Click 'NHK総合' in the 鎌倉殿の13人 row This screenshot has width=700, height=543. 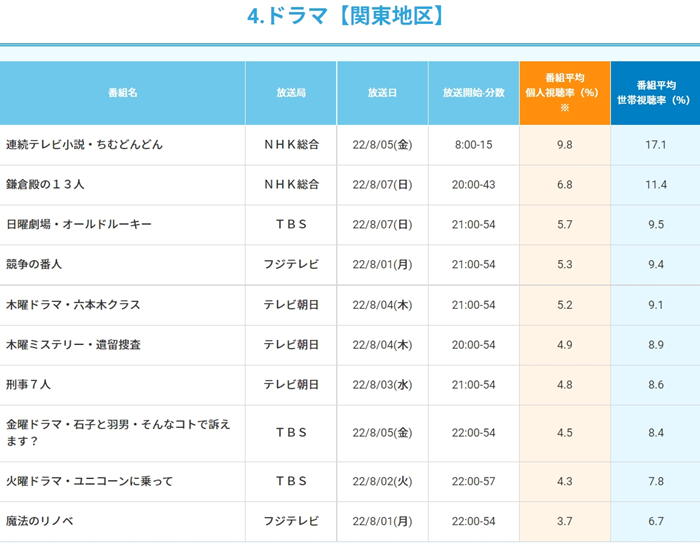tap(292, 184)
